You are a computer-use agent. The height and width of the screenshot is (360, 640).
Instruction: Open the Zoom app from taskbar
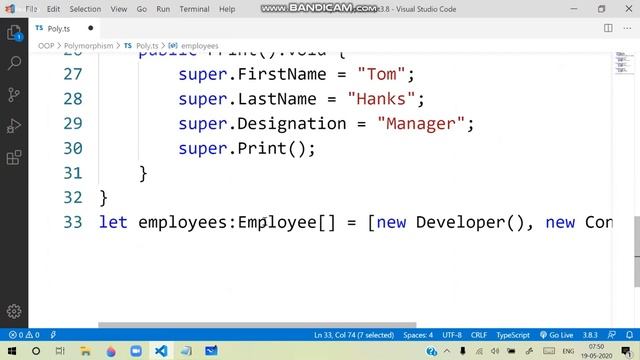(x=136, y=351)
